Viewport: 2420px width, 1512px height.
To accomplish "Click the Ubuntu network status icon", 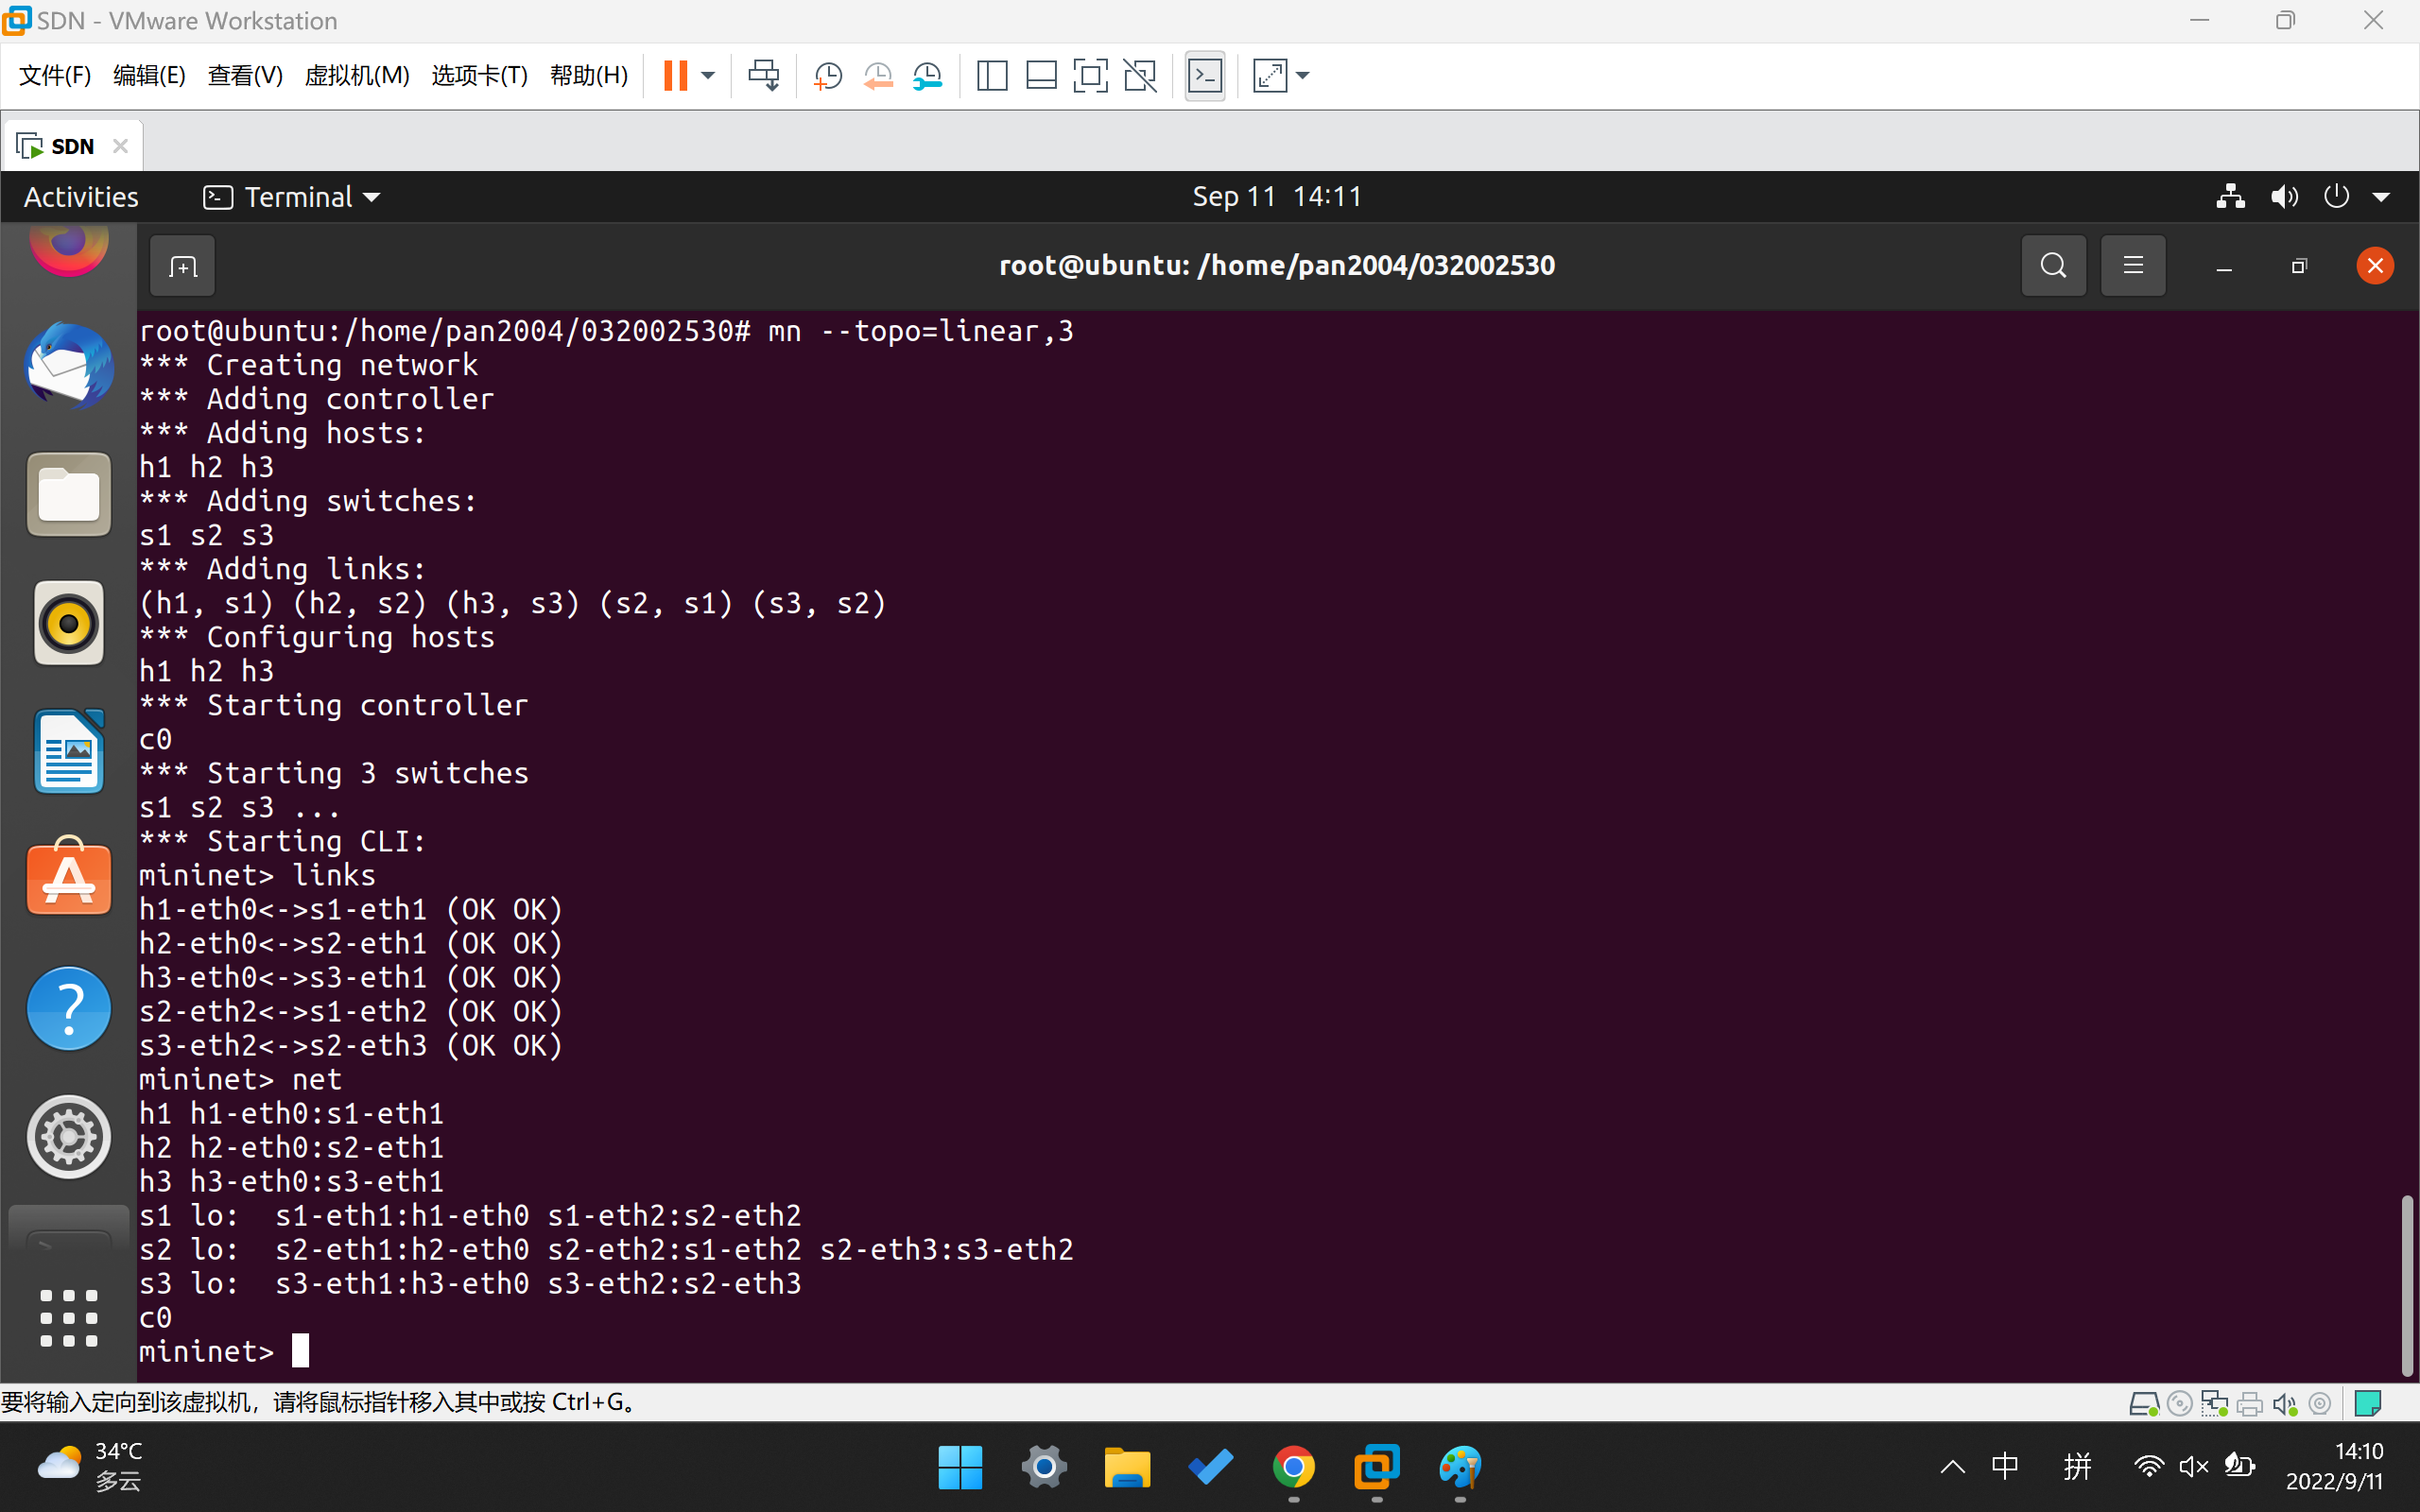I will (x=2230, y=197).
